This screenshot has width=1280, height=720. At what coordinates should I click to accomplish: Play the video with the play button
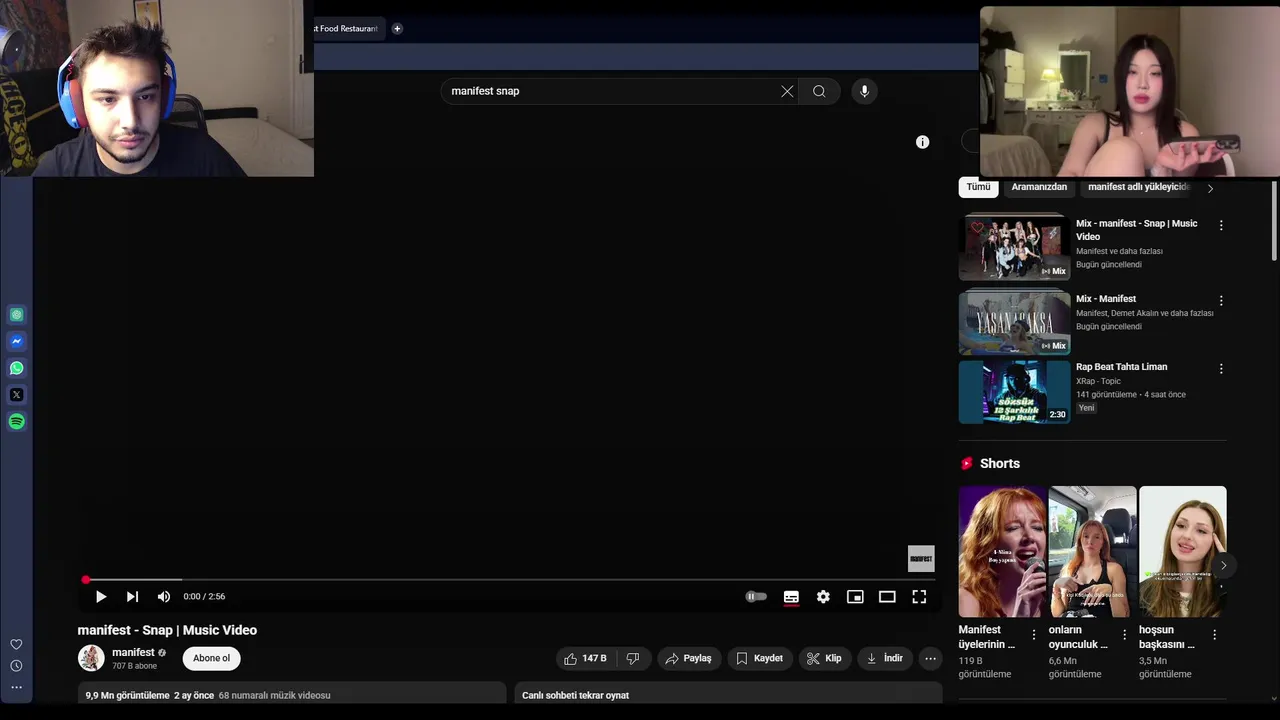101,597
